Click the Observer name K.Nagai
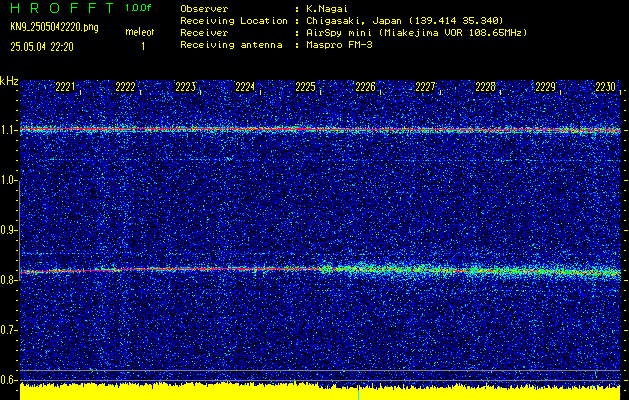This screenshot has height=400, width=629. (x=327, y=9)
